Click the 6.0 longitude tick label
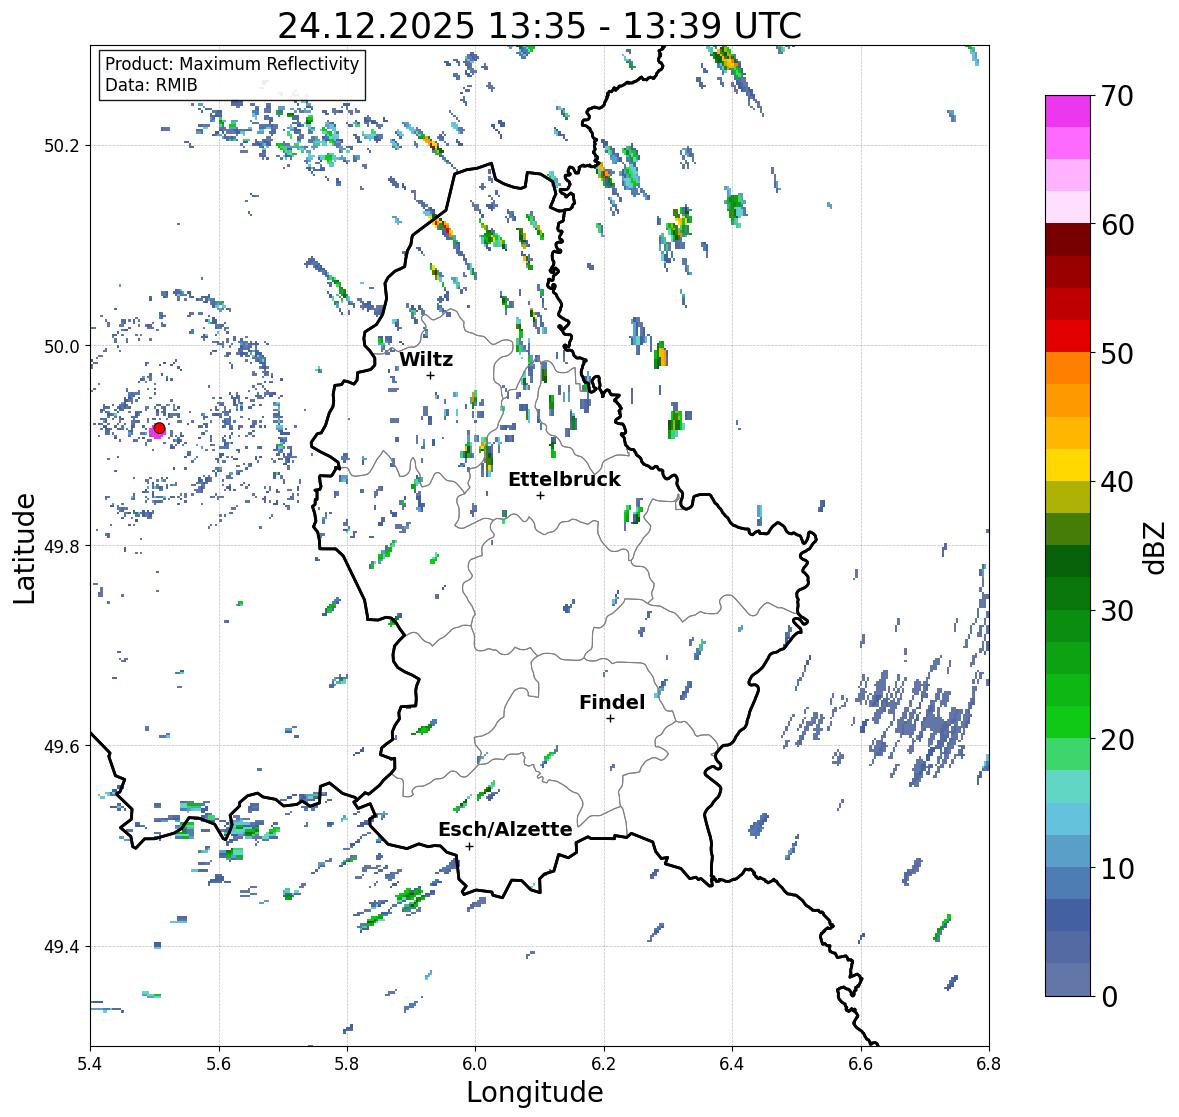Image resolution: width=1179 pixels, height=1117 pixels. pos(475,1064)
